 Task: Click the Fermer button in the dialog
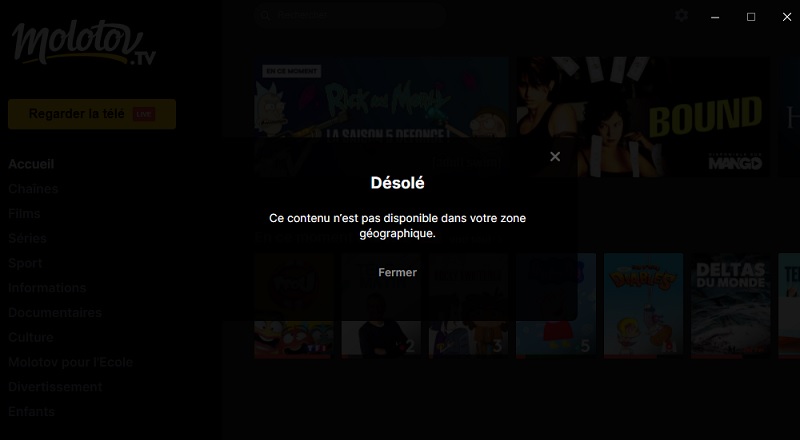point(397,273)
